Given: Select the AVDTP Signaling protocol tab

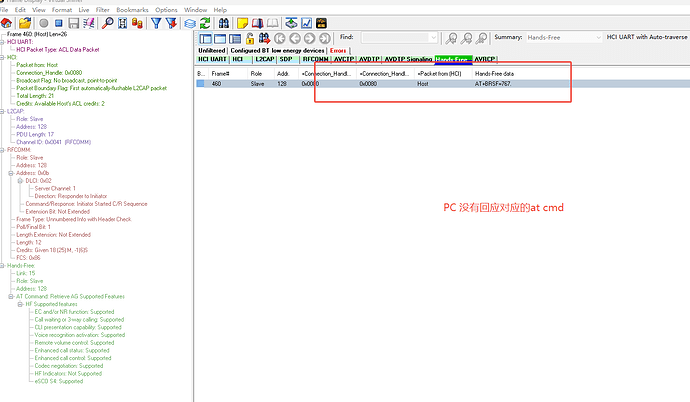Looking at the screenshot, I should [408, 59].
